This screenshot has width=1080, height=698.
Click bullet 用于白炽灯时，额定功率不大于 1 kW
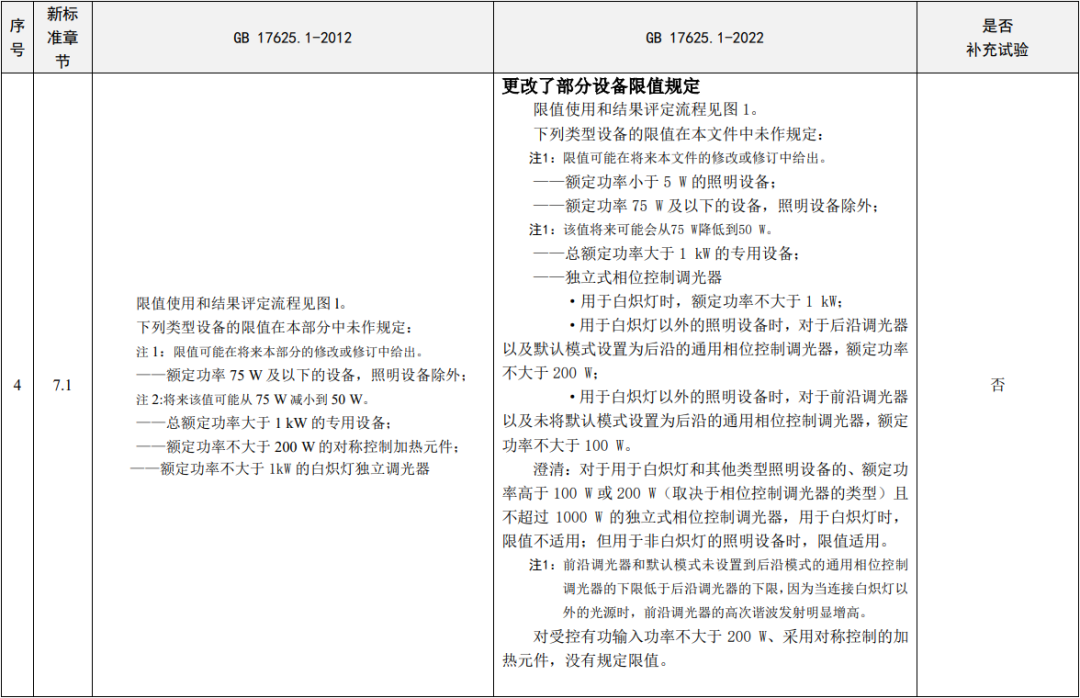pyautogui.click(x=706, y=301)
